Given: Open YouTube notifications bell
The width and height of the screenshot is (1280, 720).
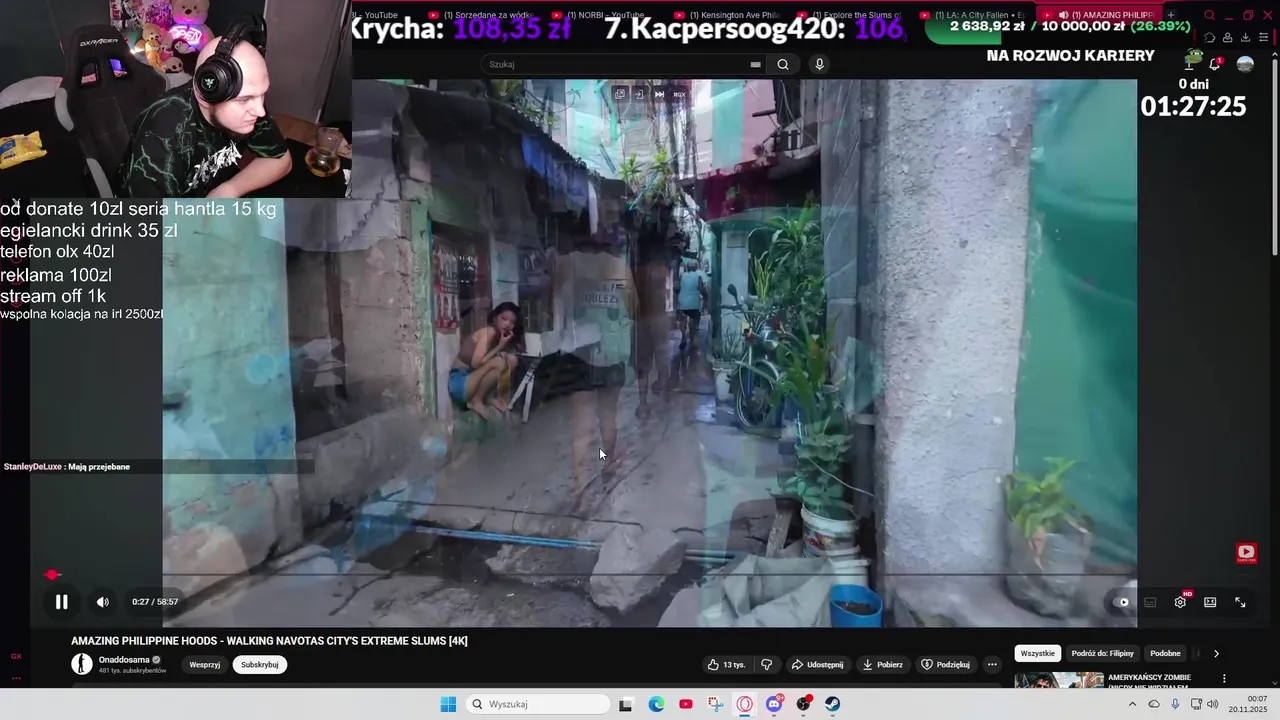Looking at the screenshot, I should point(1215,63).
